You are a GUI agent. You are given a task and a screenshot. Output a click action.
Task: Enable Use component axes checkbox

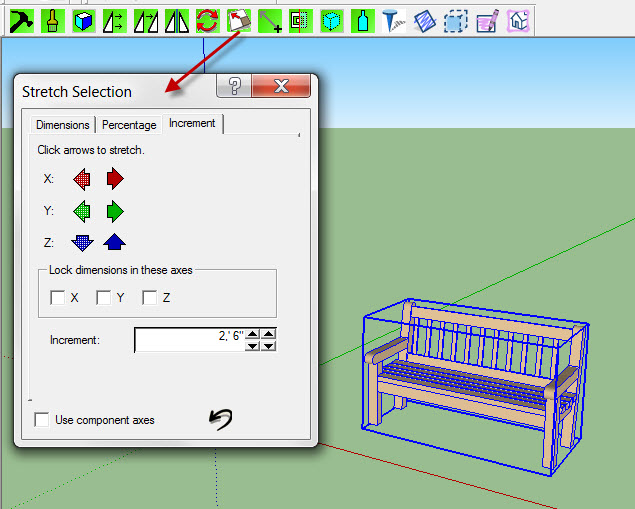click(x=42, y=420)
